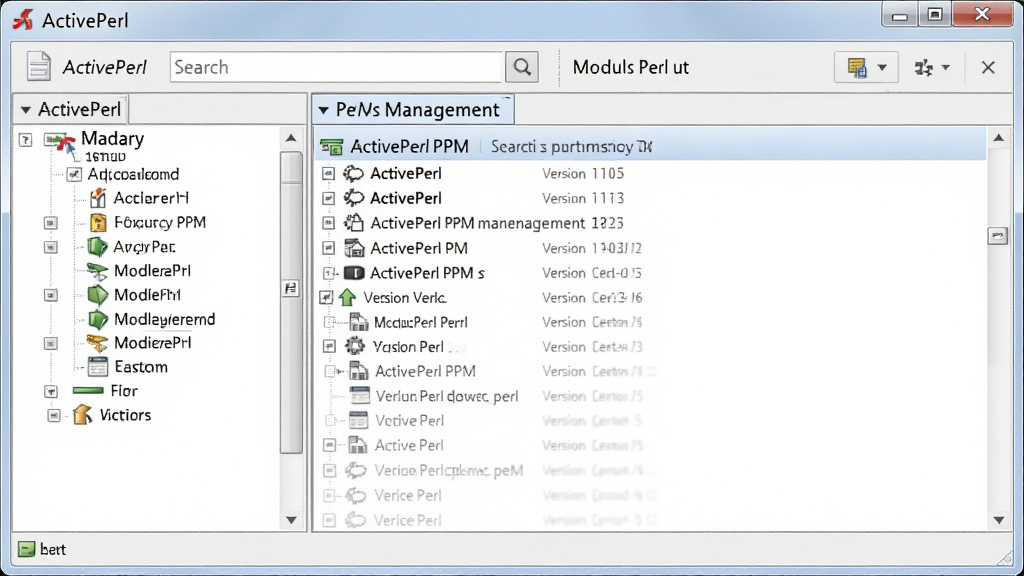
Task: Toggle checkbox for ActivePerl Version 1105
Action: 328,174
